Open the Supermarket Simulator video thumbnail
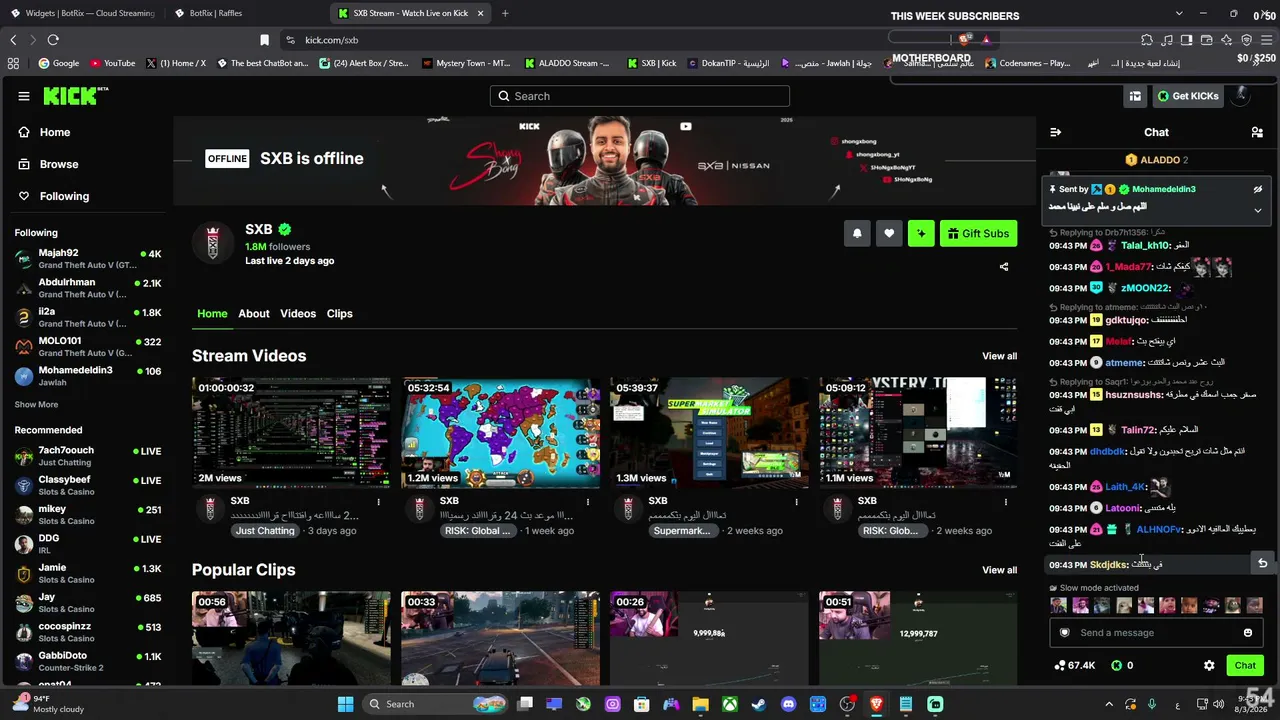1280x720 pixels. [710, 433]
